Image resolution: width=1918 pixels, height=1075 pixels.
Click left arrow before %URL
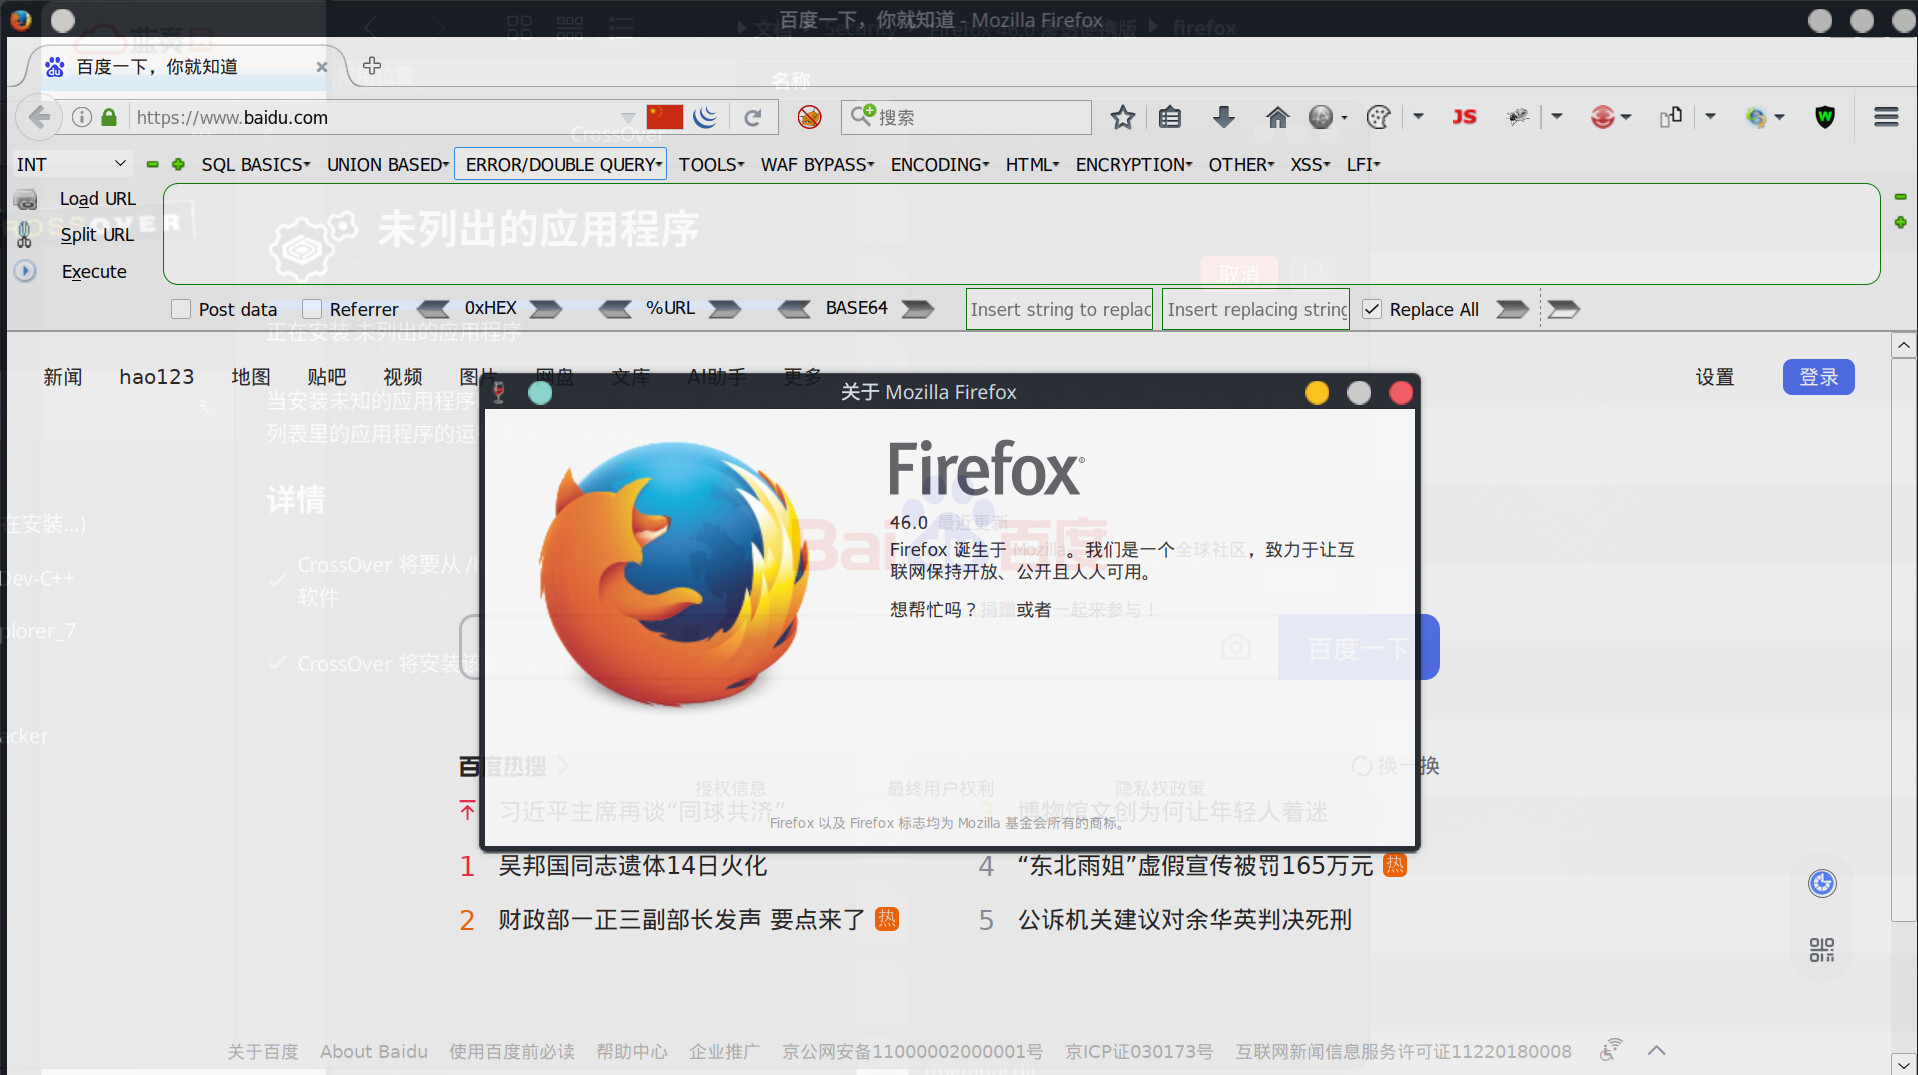click(615, 309)
